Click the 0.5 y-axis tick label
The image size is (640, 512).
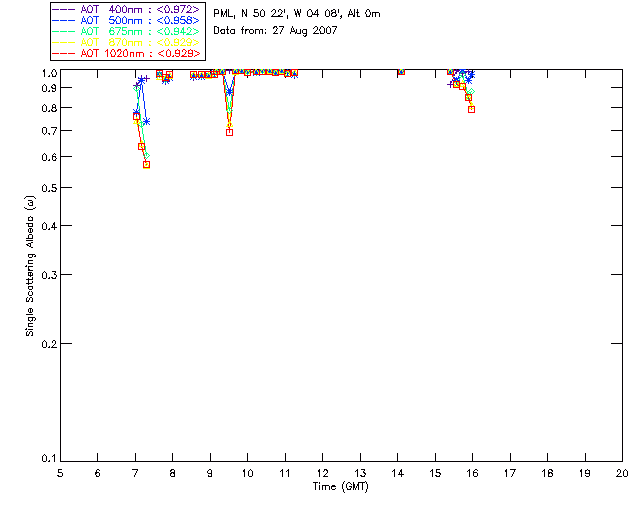[x=49, y=188]
